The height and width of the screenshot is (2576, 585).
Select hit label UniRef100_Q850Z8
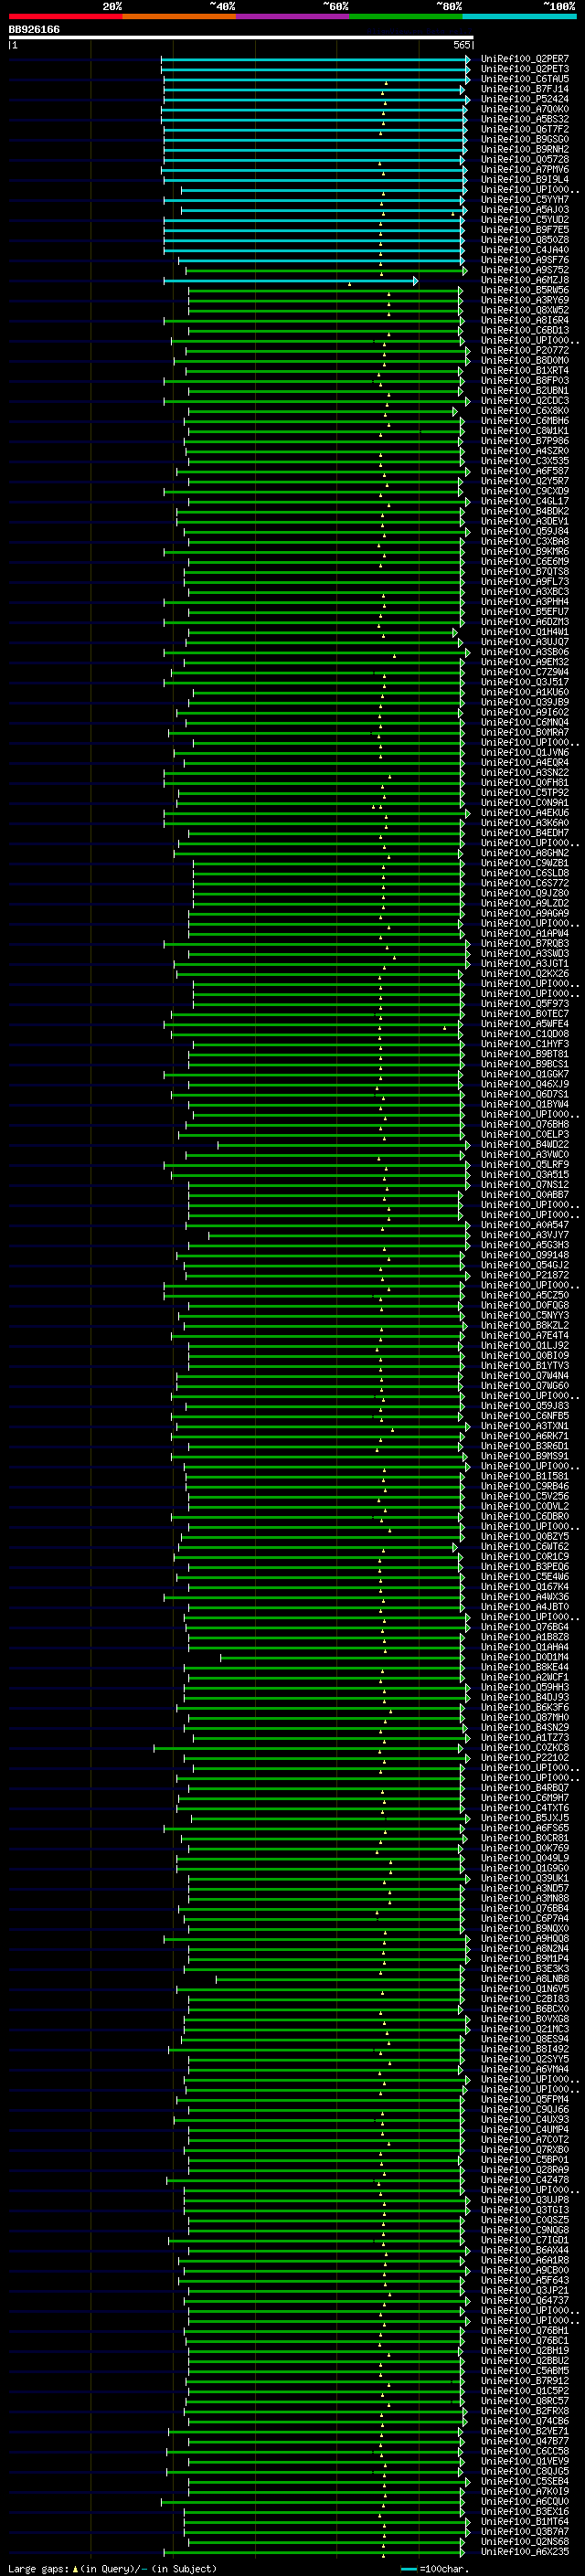(x=525, y=240)
